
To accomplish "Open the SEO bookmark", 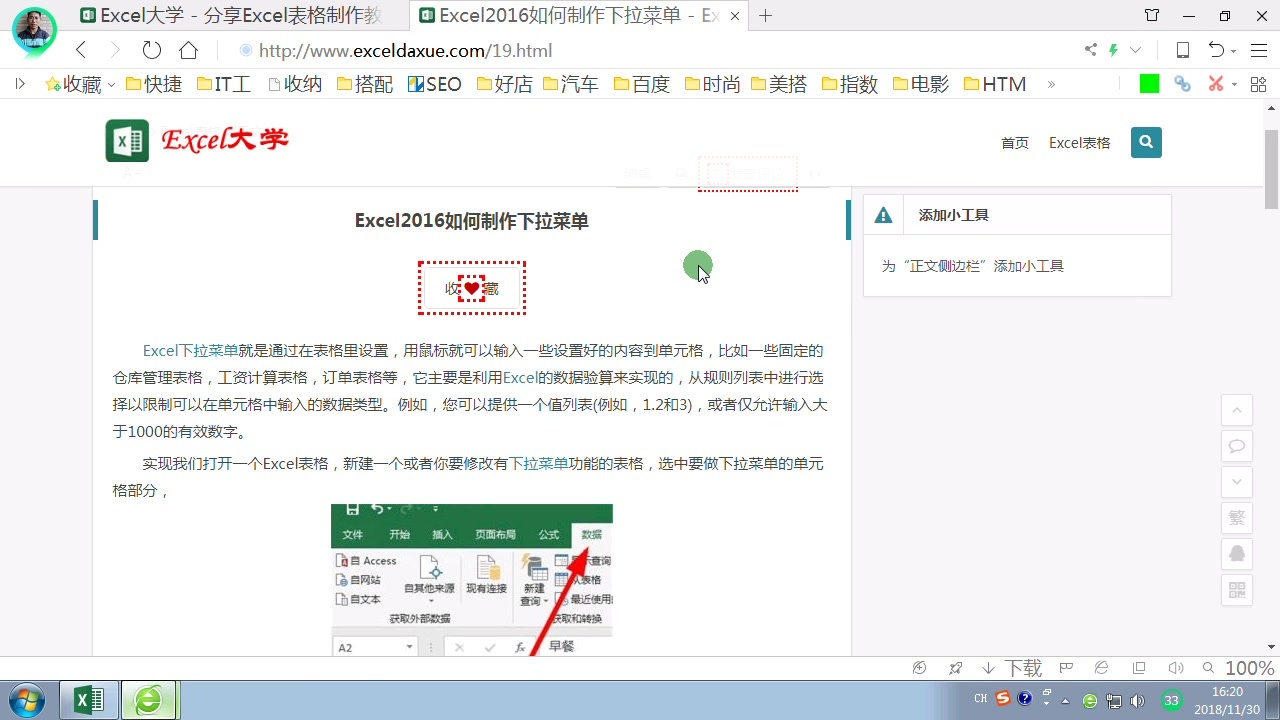I will pyautogui.click(x=434, y=85).
